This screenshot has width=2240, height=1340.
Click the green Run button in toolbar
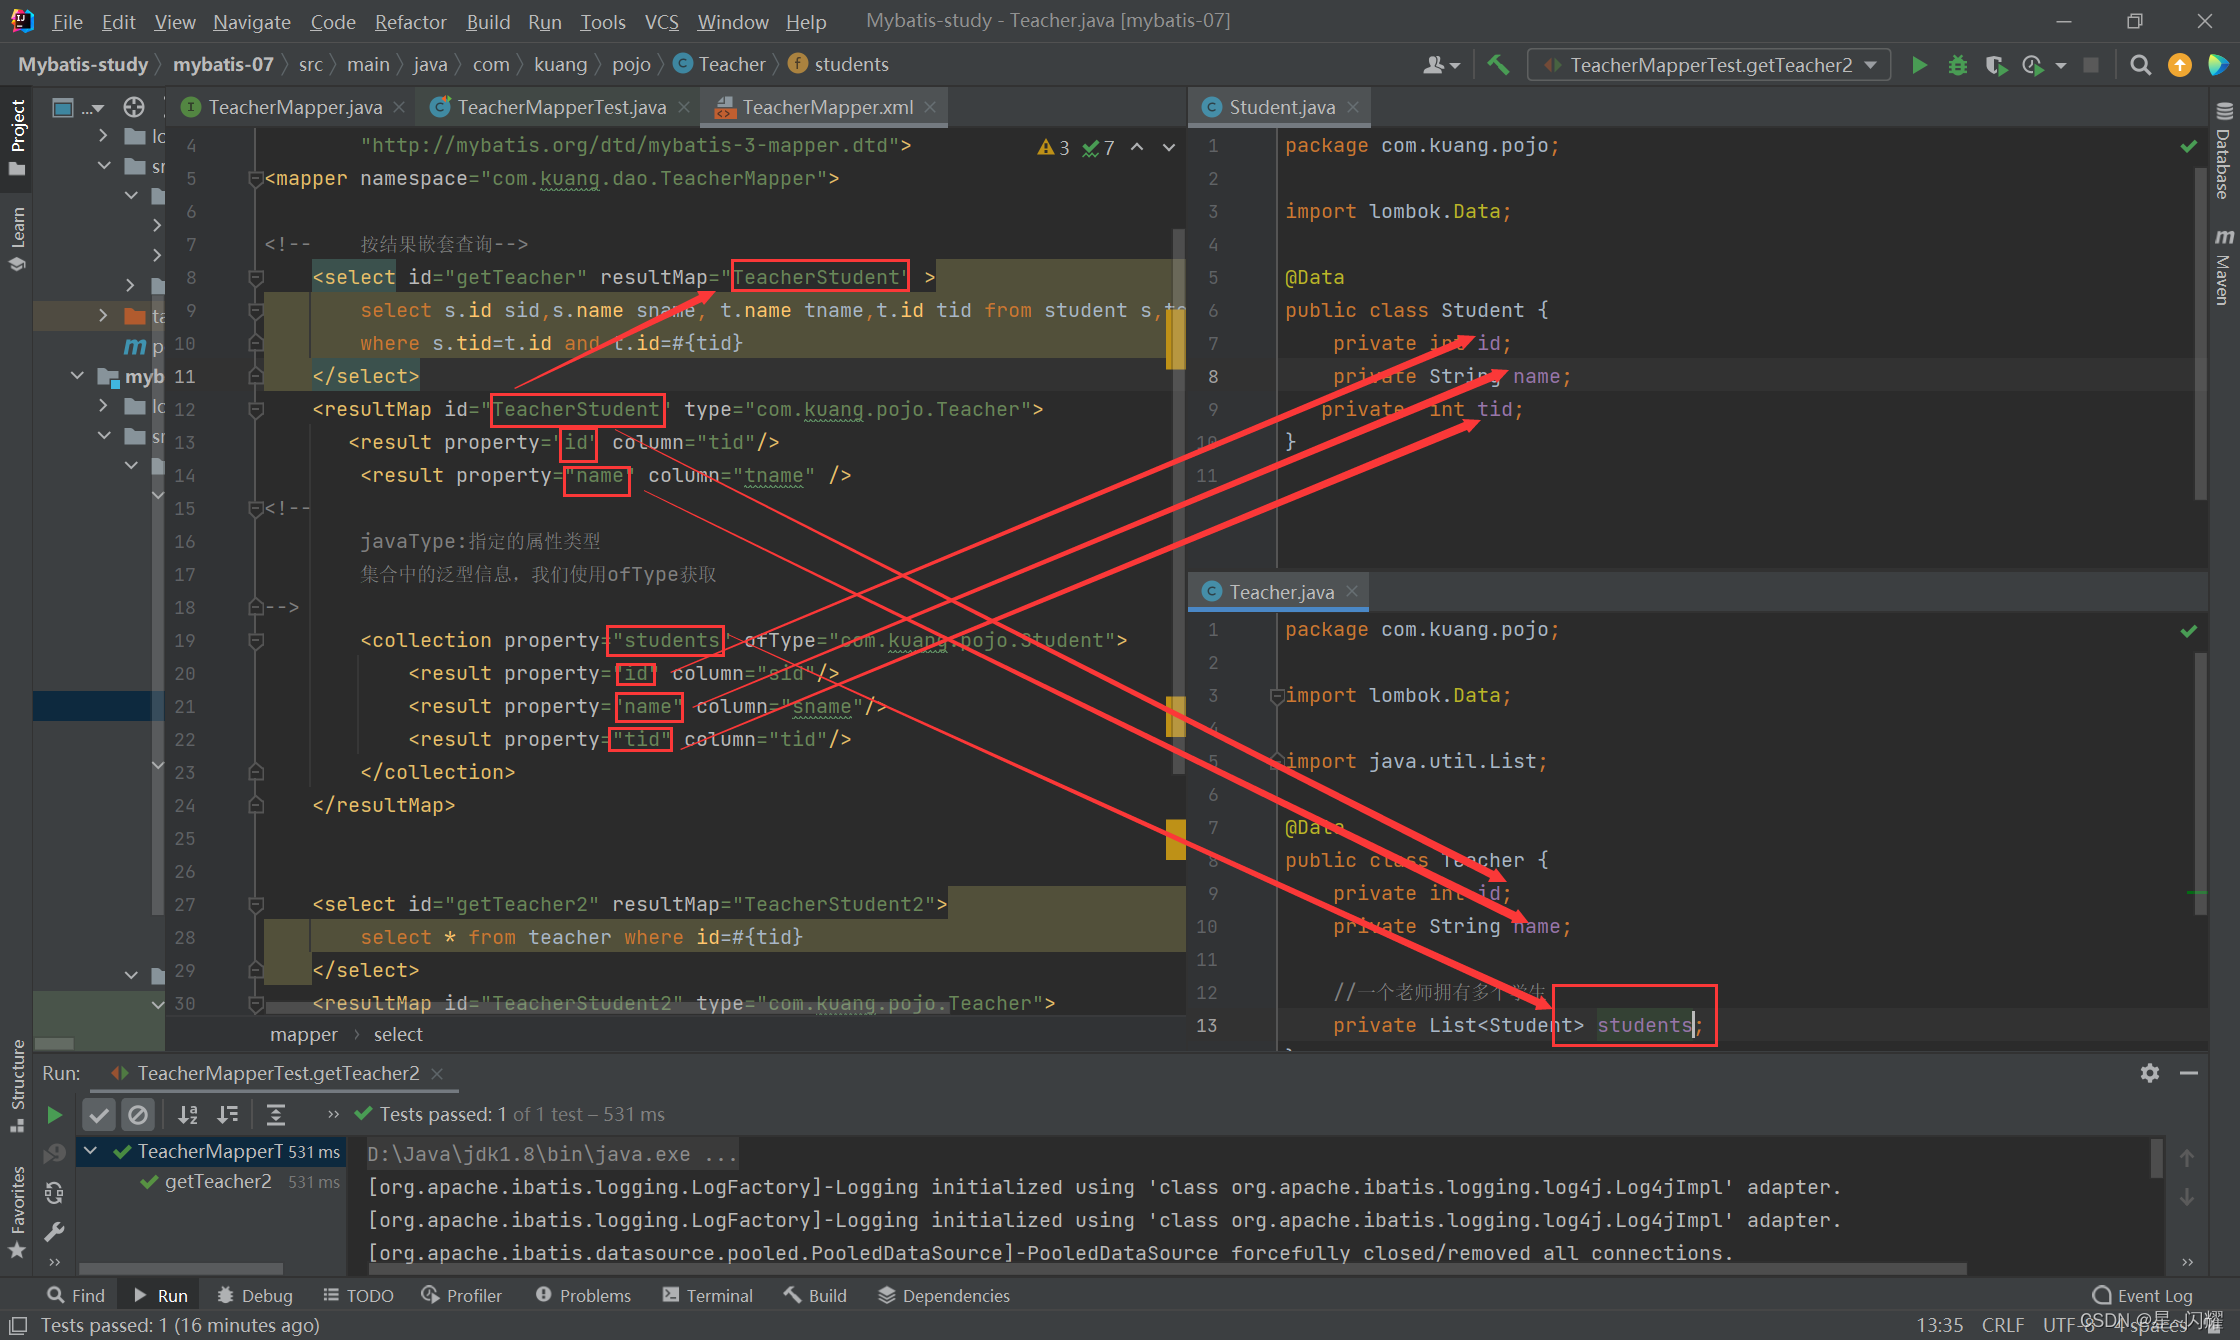pyautogui.click(x=1919, y=65)
